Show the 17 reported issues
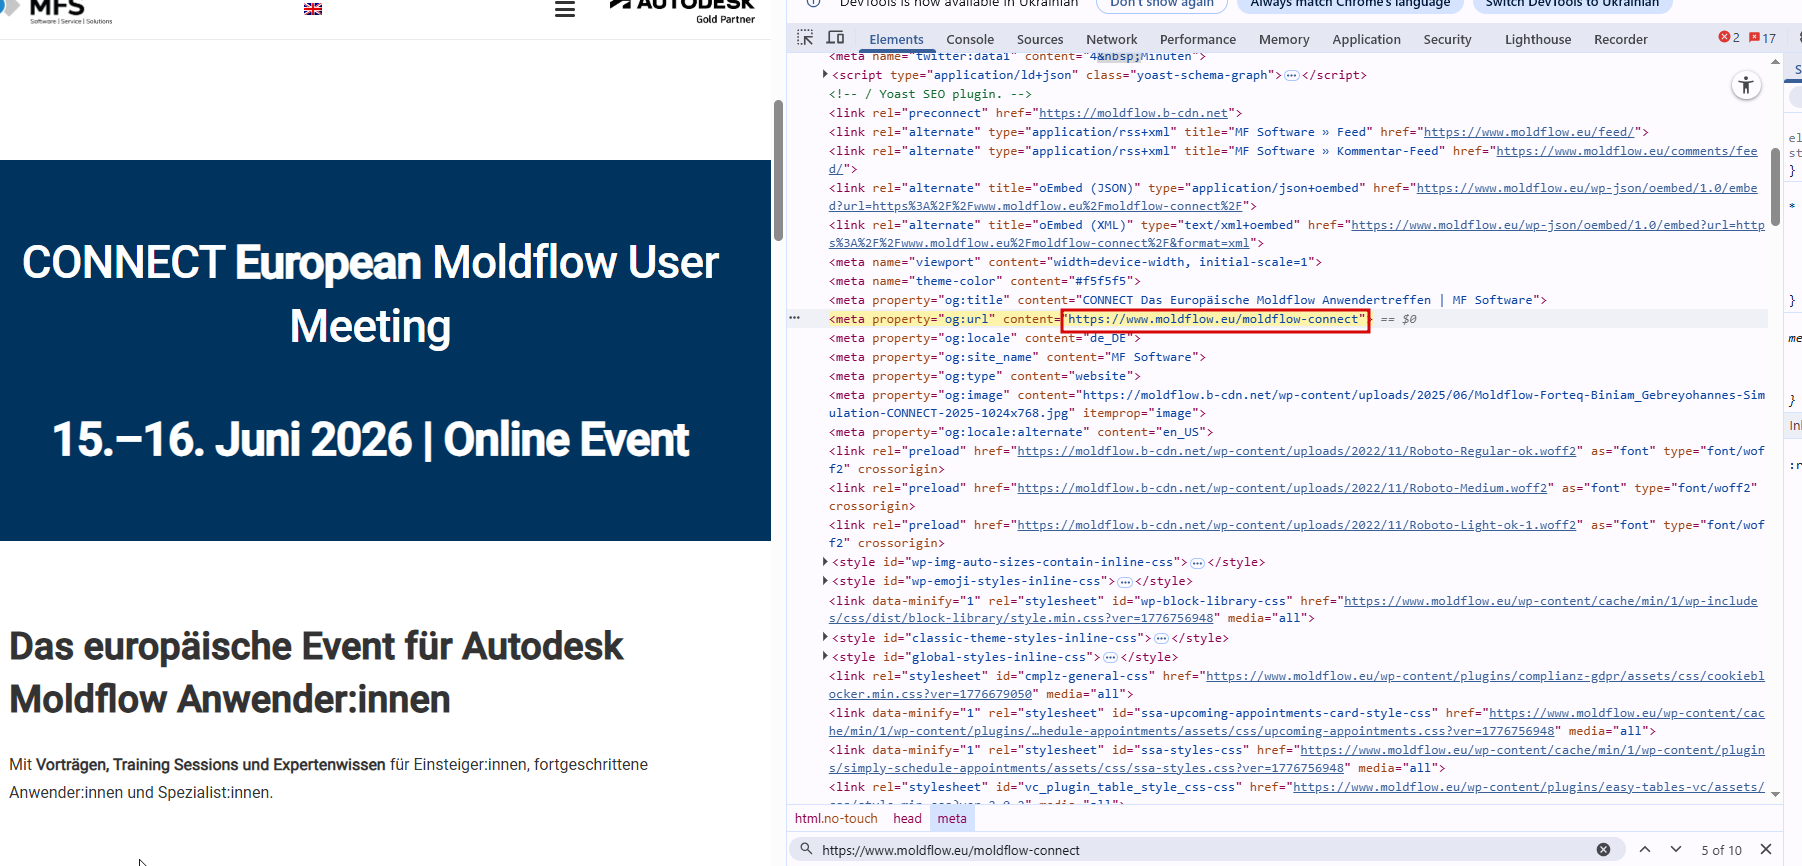The height and width of the screenshot is (866, 1802). pos(1763,38)
